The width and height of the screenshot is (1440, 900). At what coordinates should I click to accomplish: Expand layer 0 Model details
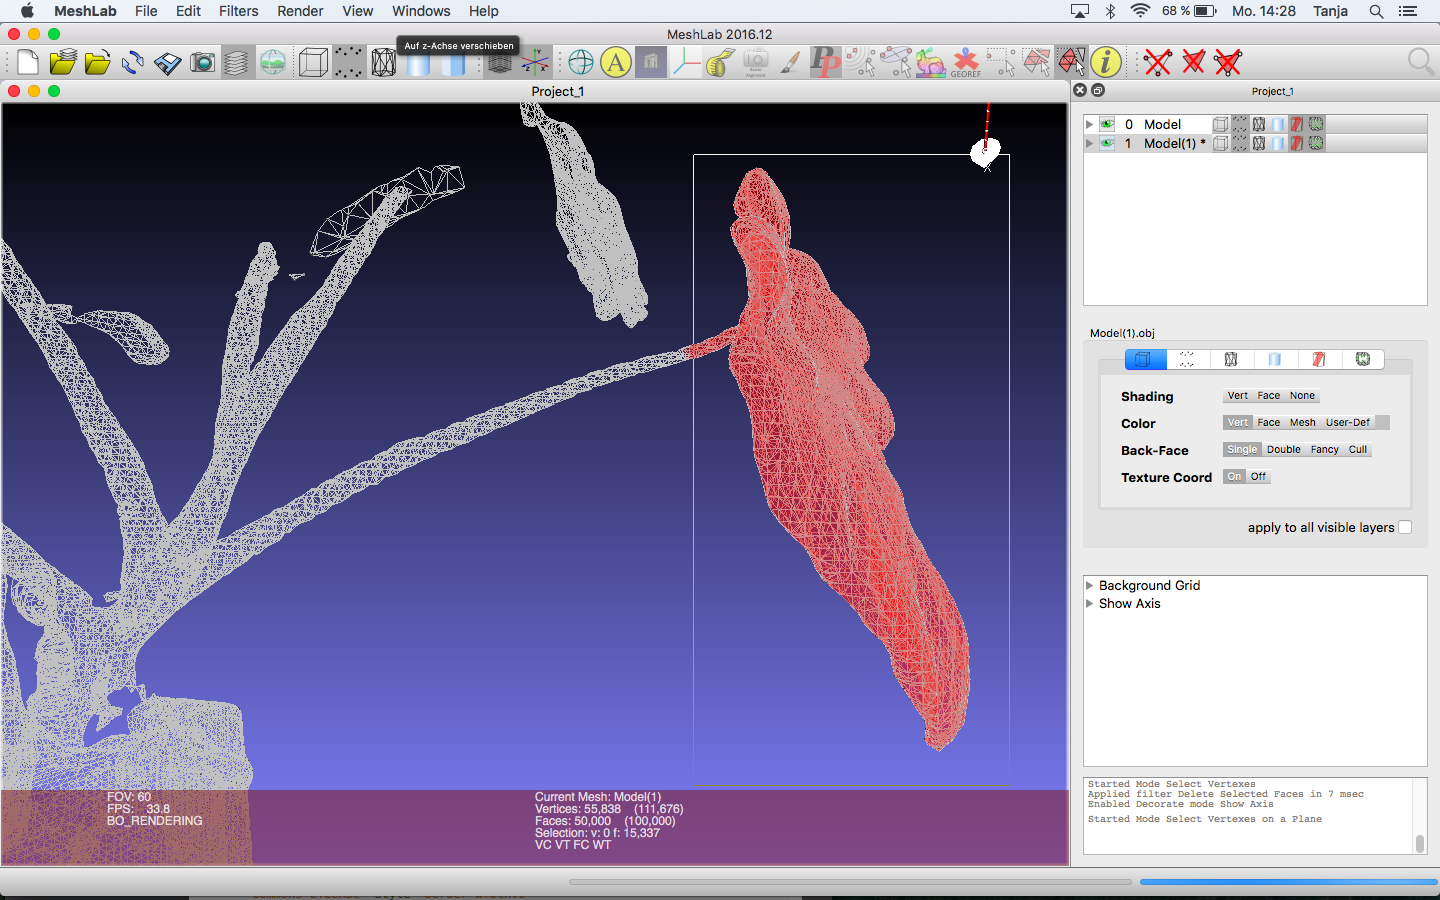pyautogui.click(x=1090, y=124)
